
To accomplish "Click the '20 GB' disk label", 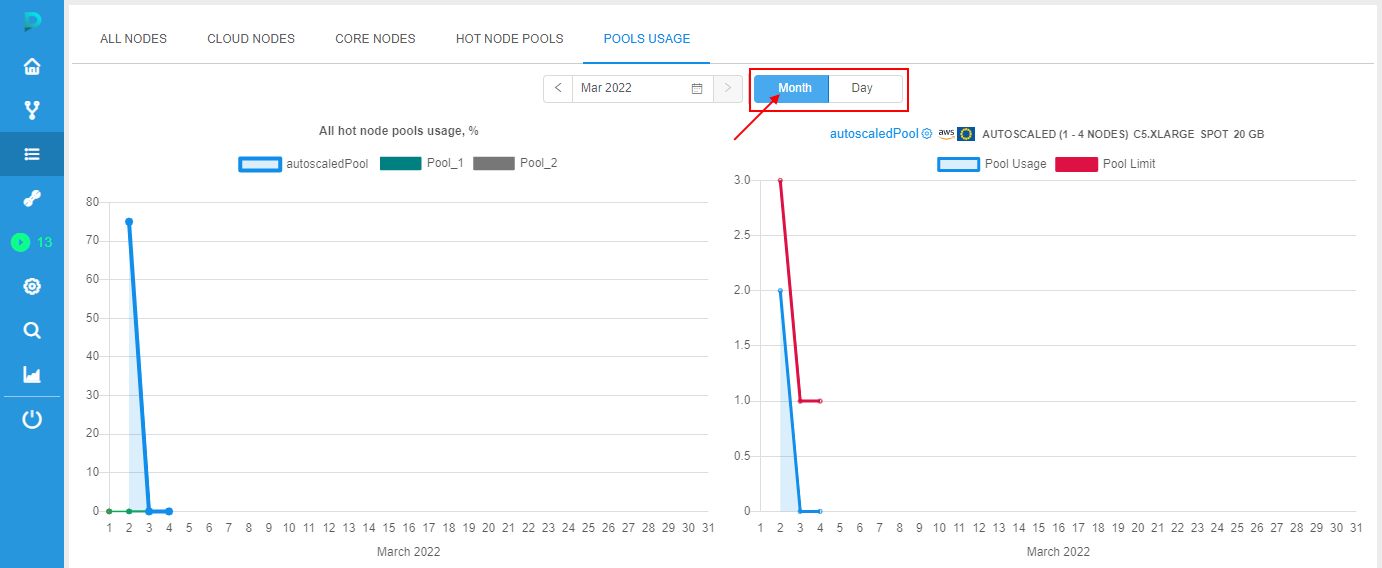I will pos(1249,134).
